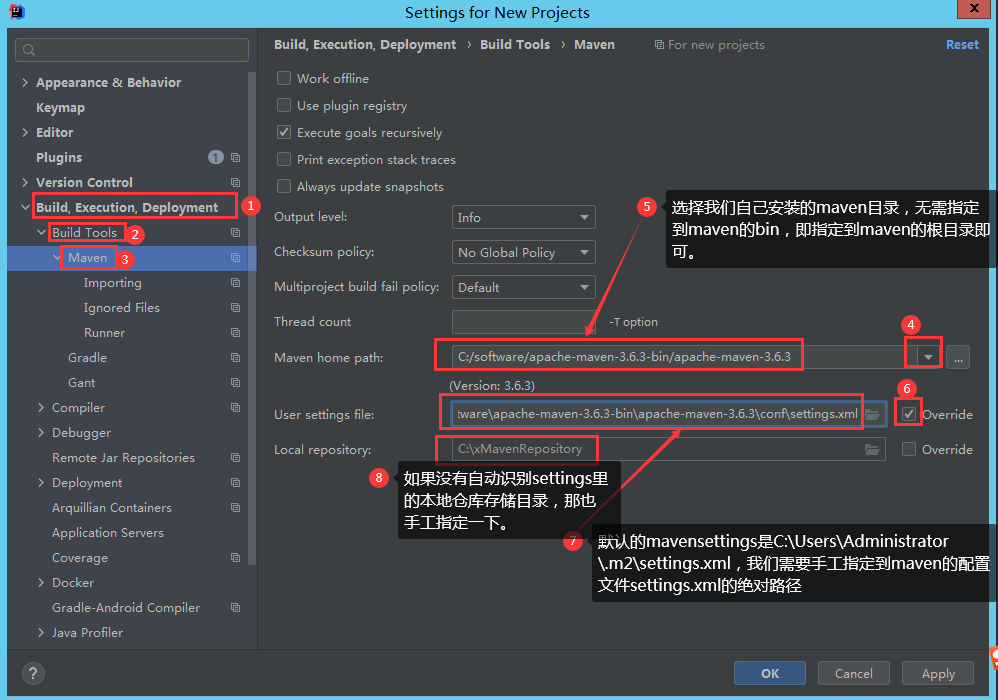Screen dimensions: 998x700
Task: Focus the settings search field
Action: [132, 50]
